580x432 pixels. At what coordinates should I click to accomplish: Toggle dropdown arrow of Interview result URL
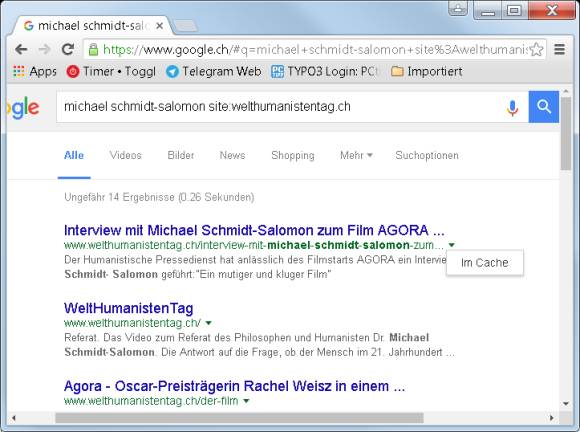click(x=452, y=245)
